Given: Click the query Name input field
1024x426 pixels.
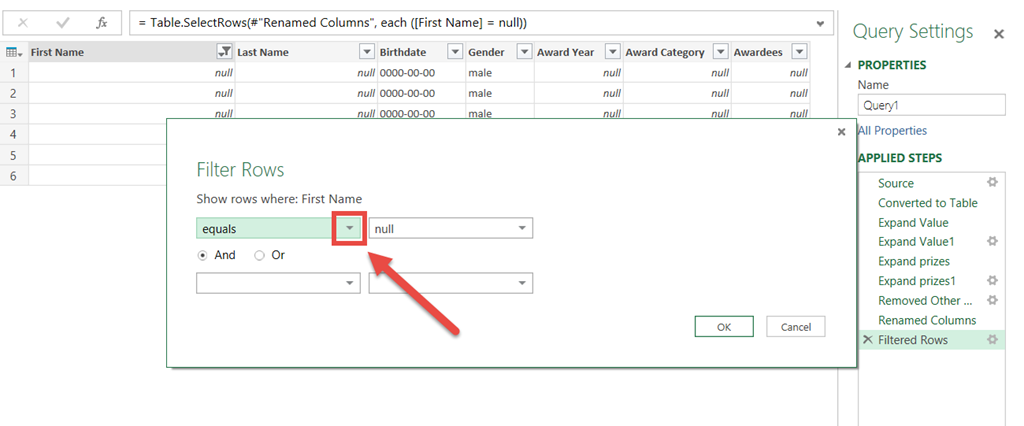Looking at the screenshot, I should click(930, 105).
